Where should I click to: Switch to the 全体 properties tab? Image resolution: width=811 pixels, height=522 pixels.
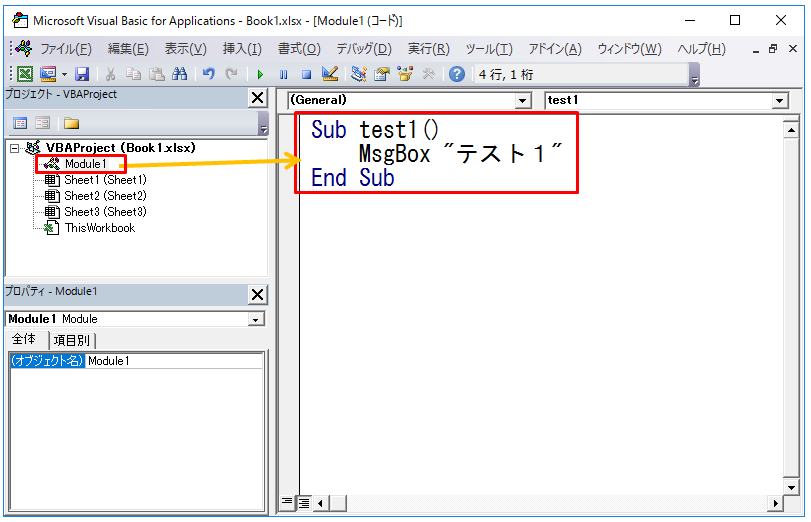tap(24, 339)
